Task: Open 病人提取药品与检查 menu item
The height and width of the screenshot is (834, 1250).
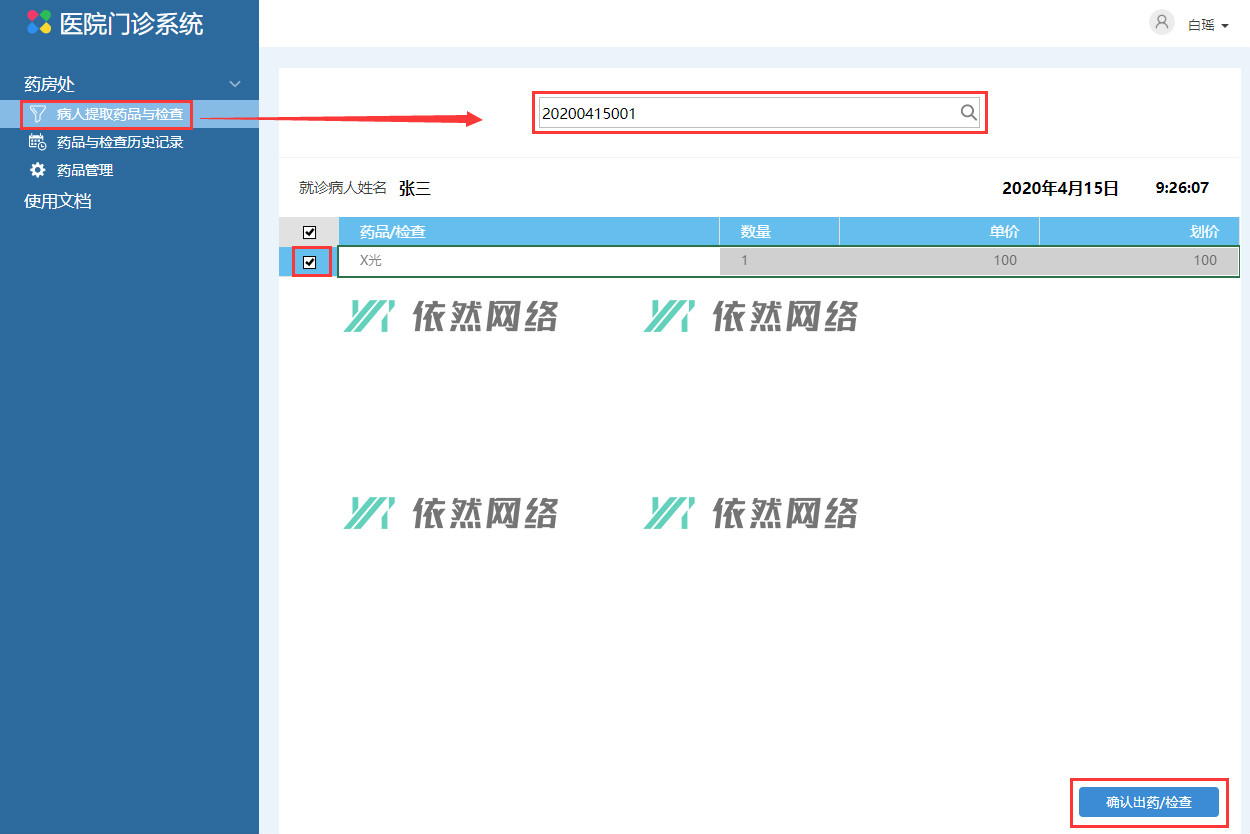Action: [x=120, y=114]
